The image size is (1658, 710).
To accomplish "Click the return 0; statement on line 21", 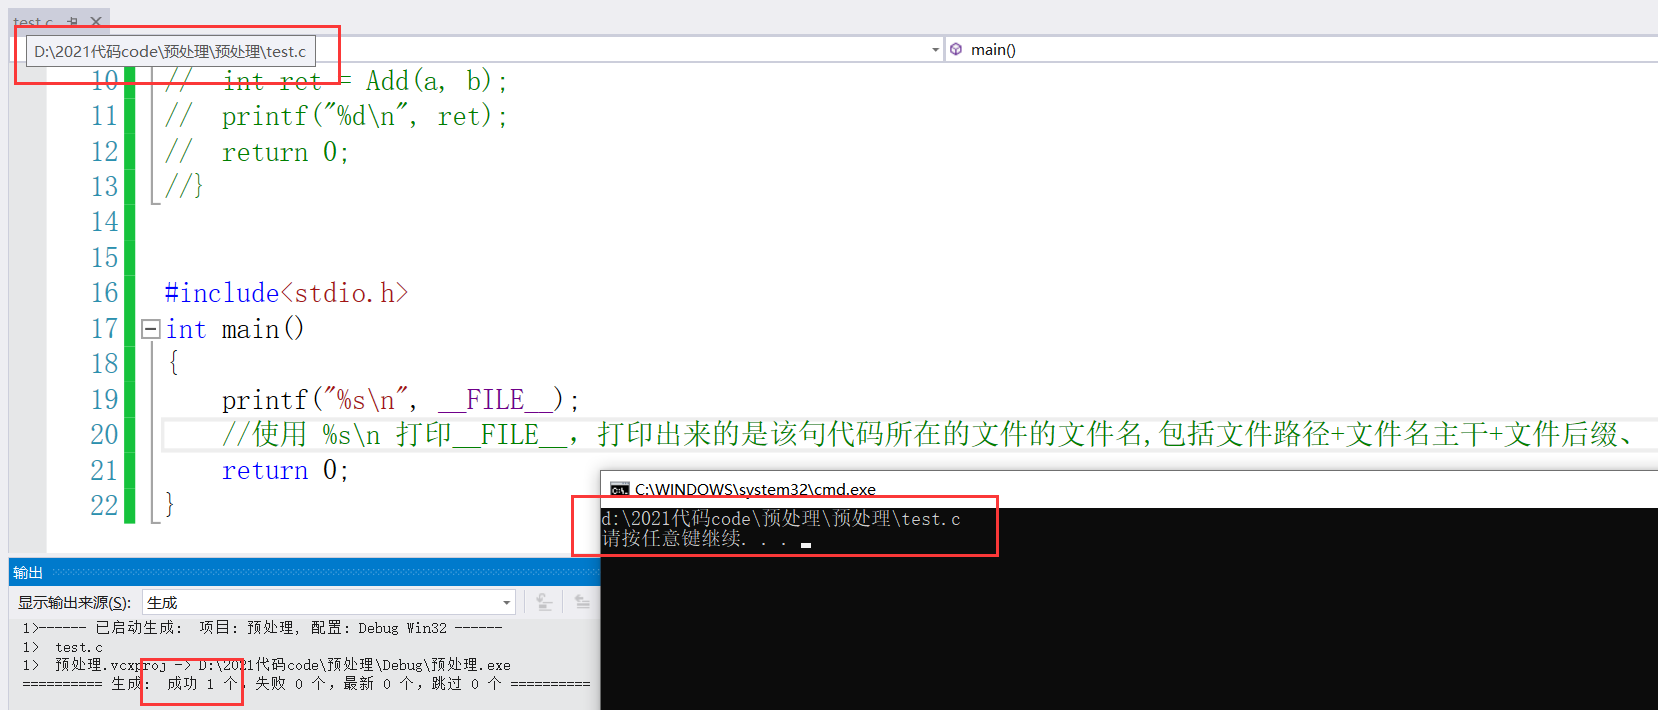I will click(285, 470).
